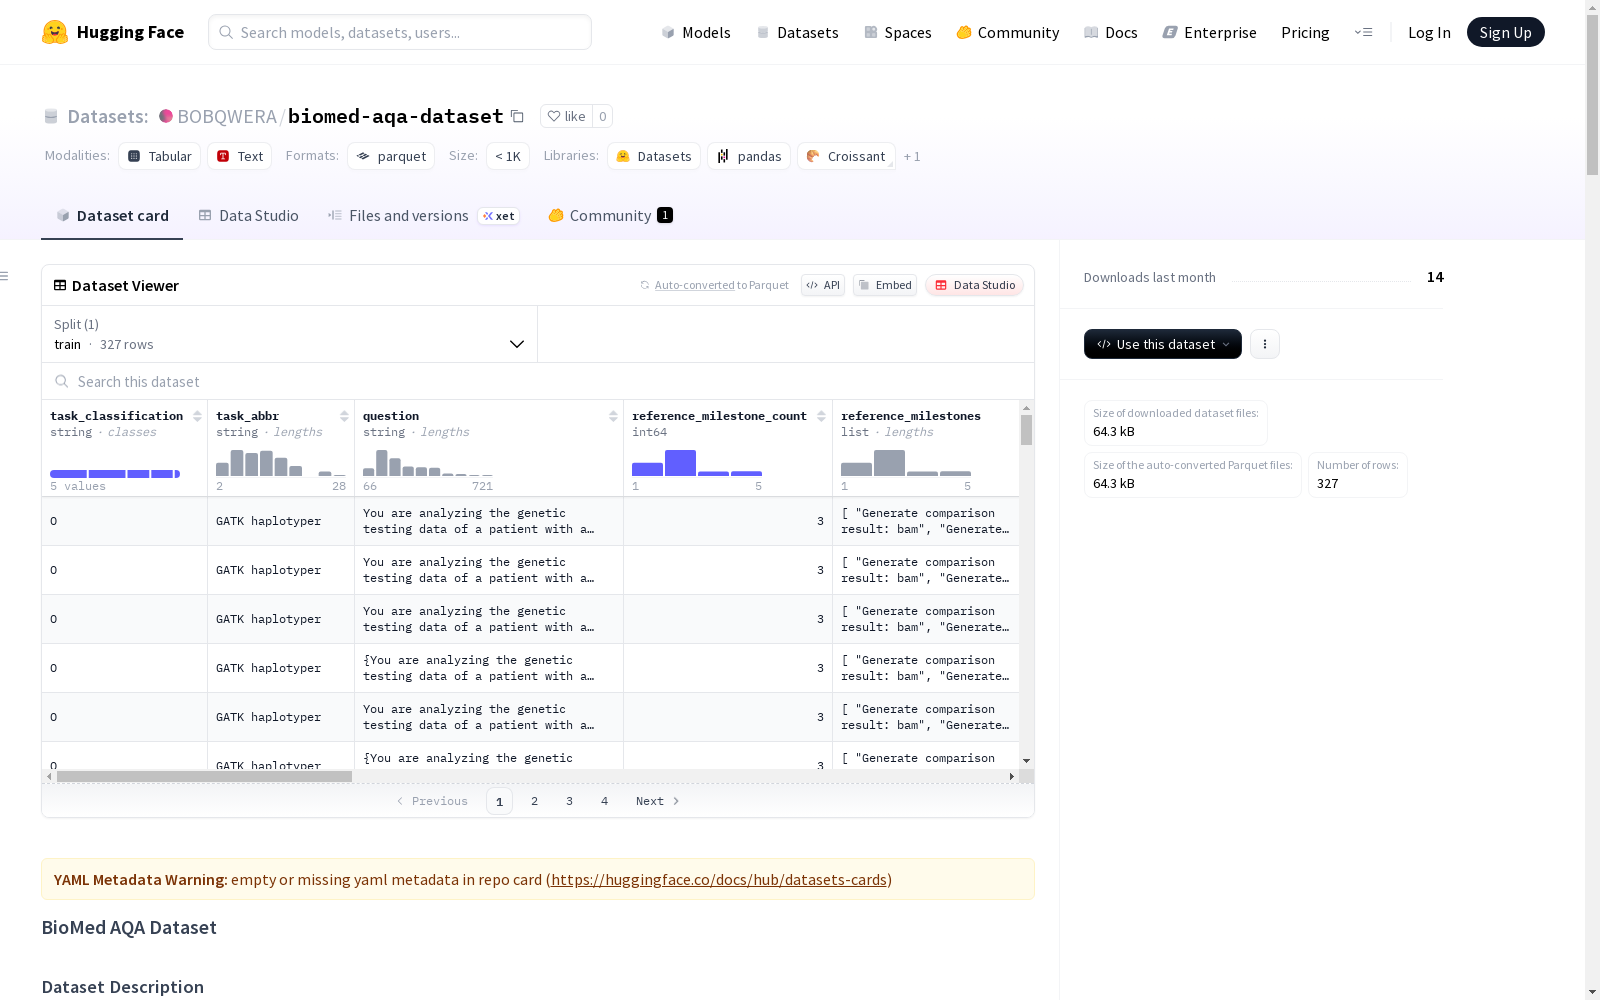Click the task_abbr lengths histogram
The height and width of the screenshot is (1000, 1600).
(x=281, y=463)
